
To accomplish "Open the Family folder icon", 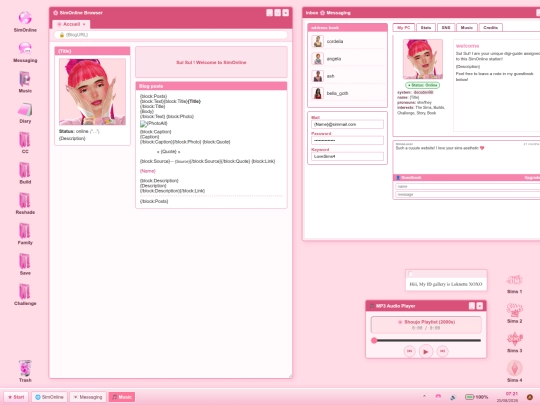I will pyautogui.click(x=25, y=234).
